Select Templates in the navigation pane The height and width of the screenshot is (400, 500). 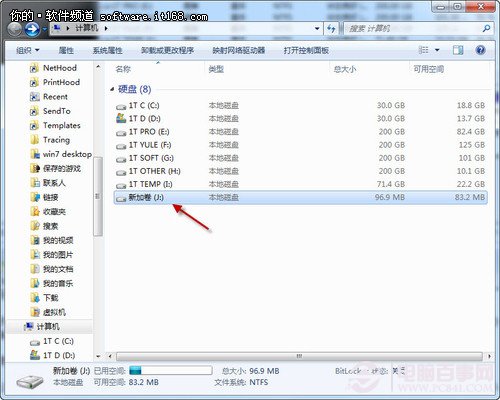pyautogui.click(x=62, y=125)
